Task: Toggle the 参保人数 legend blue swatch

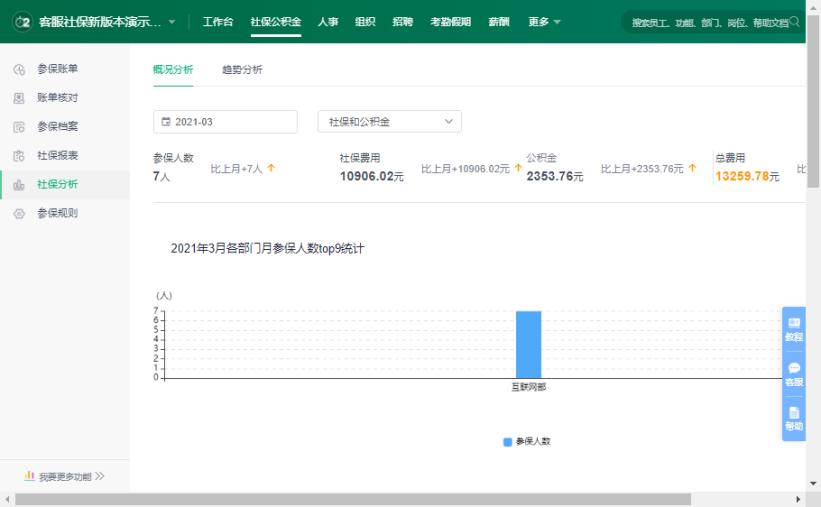Action: [x=507, y=442]
